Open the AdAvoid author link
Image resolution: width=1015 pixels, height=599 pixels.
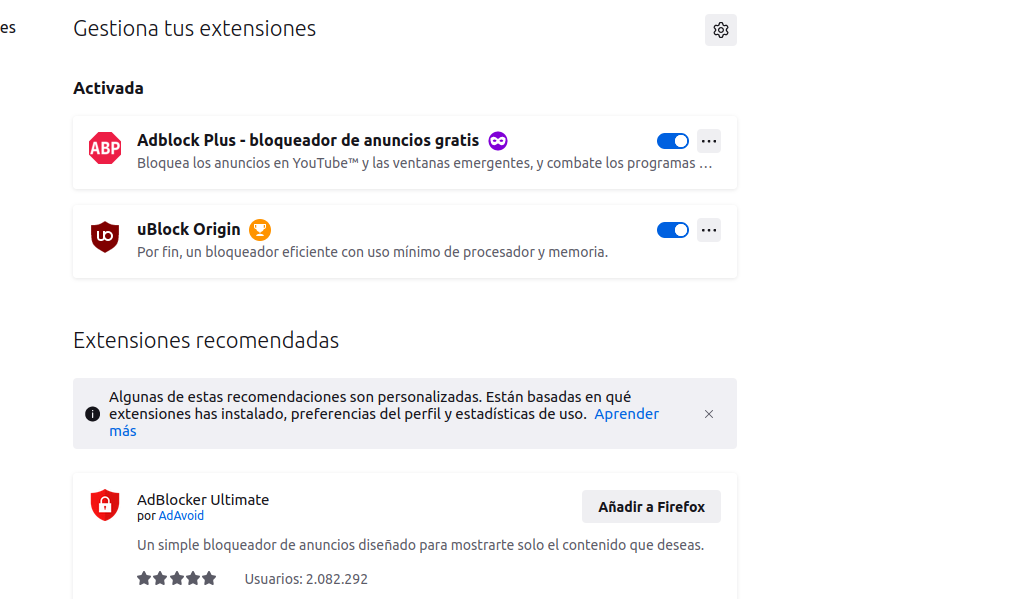[181, 515]
